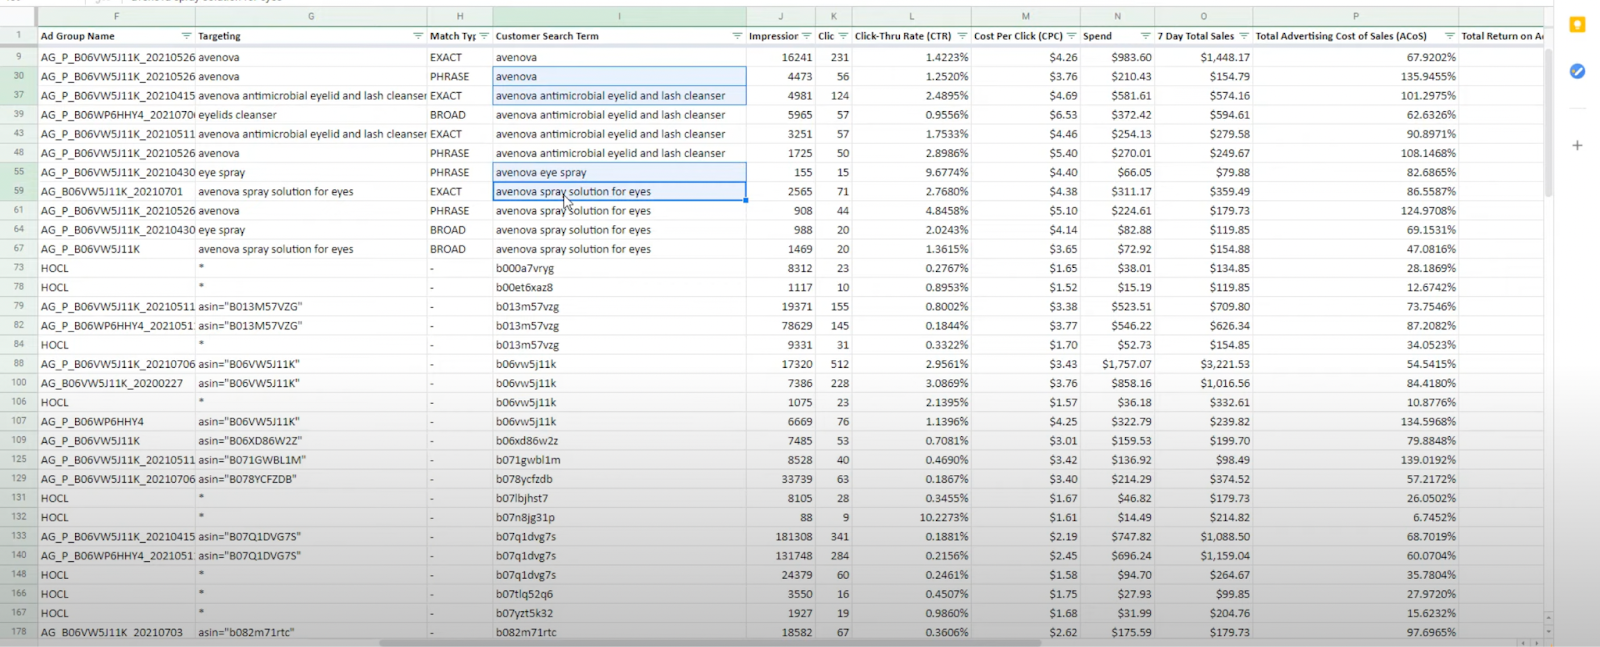Select the clicks cell 512

click(833, 364)
